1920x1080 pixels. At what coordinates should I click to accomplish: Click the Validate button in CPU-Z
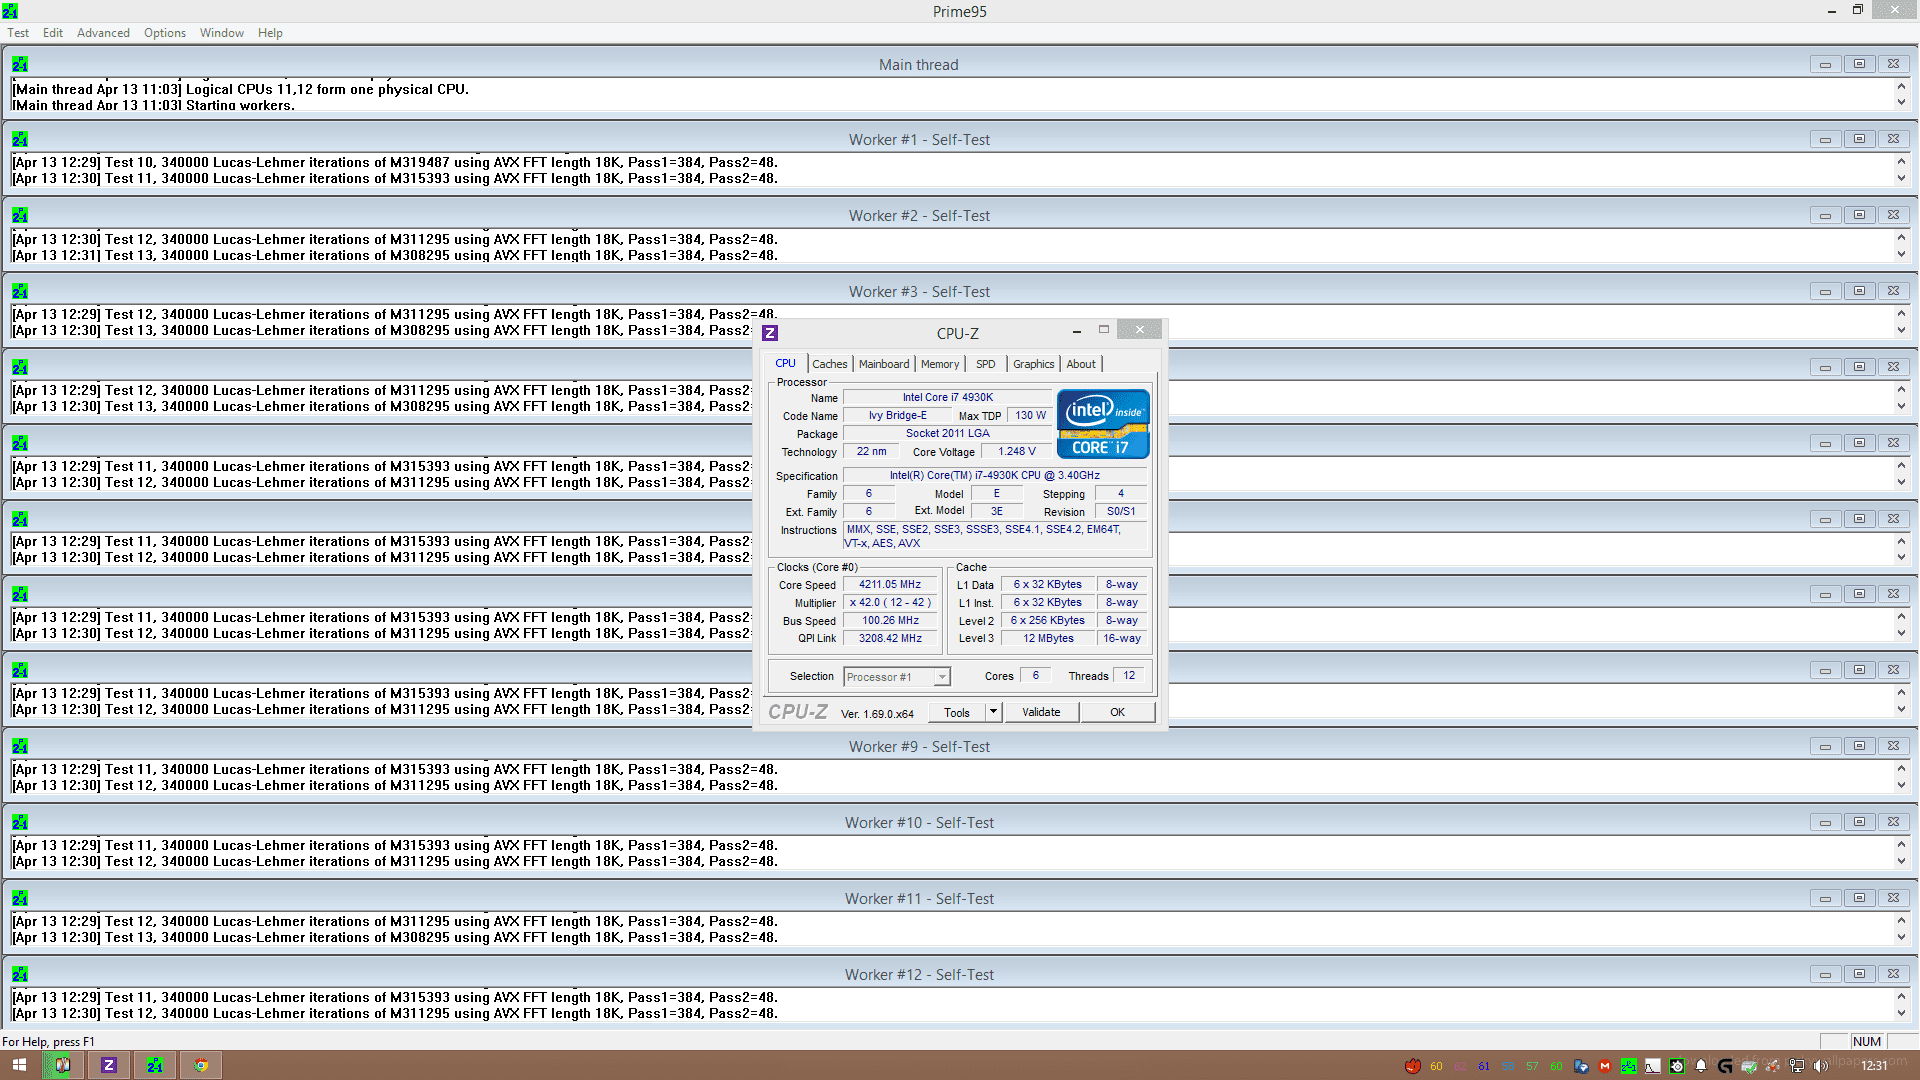(1041, 712)
